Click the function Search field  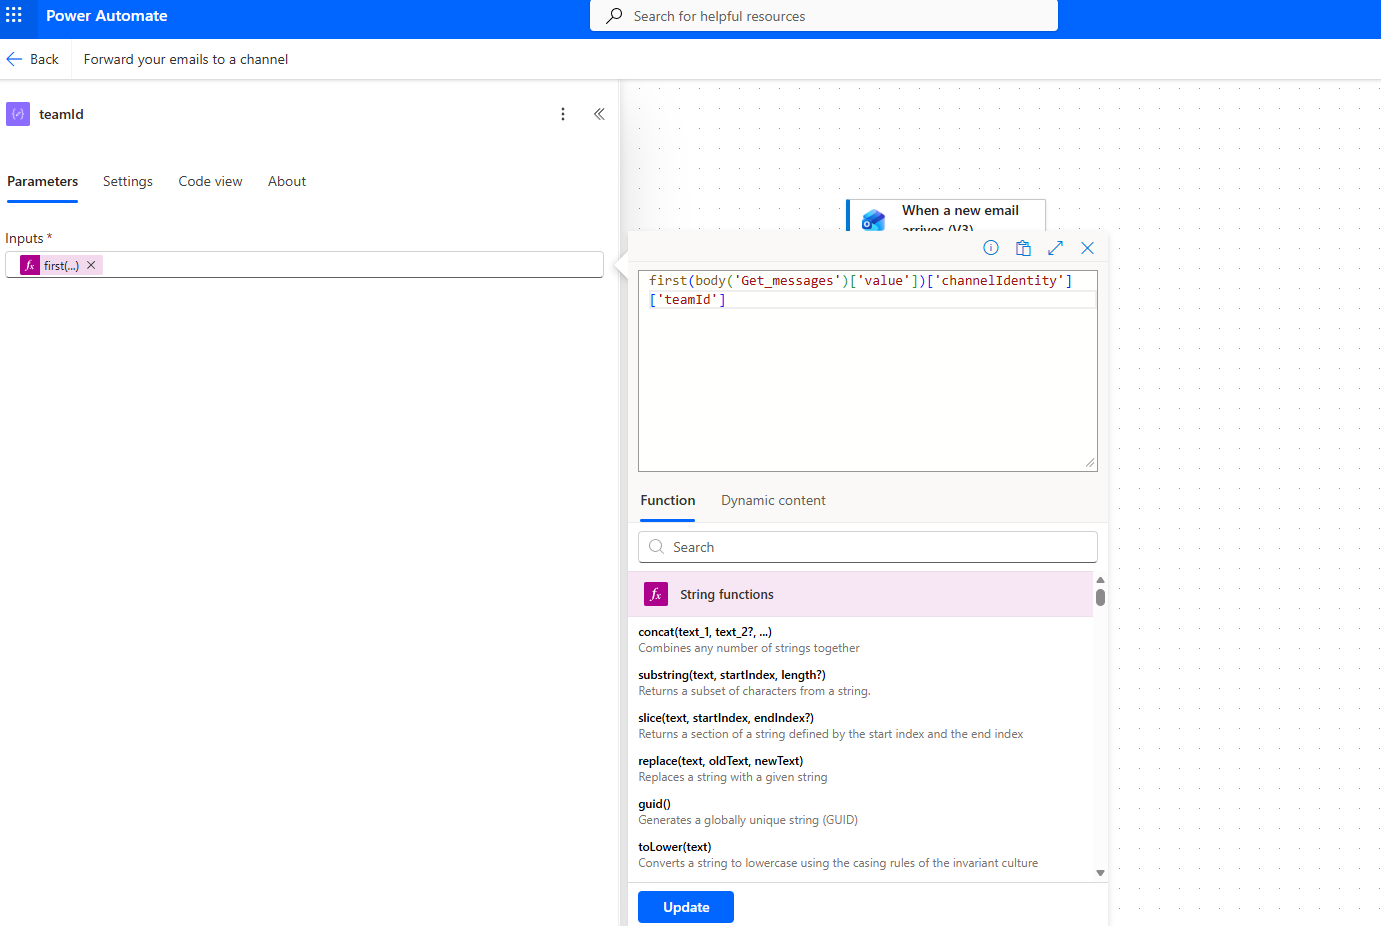(x=867, y=547)
